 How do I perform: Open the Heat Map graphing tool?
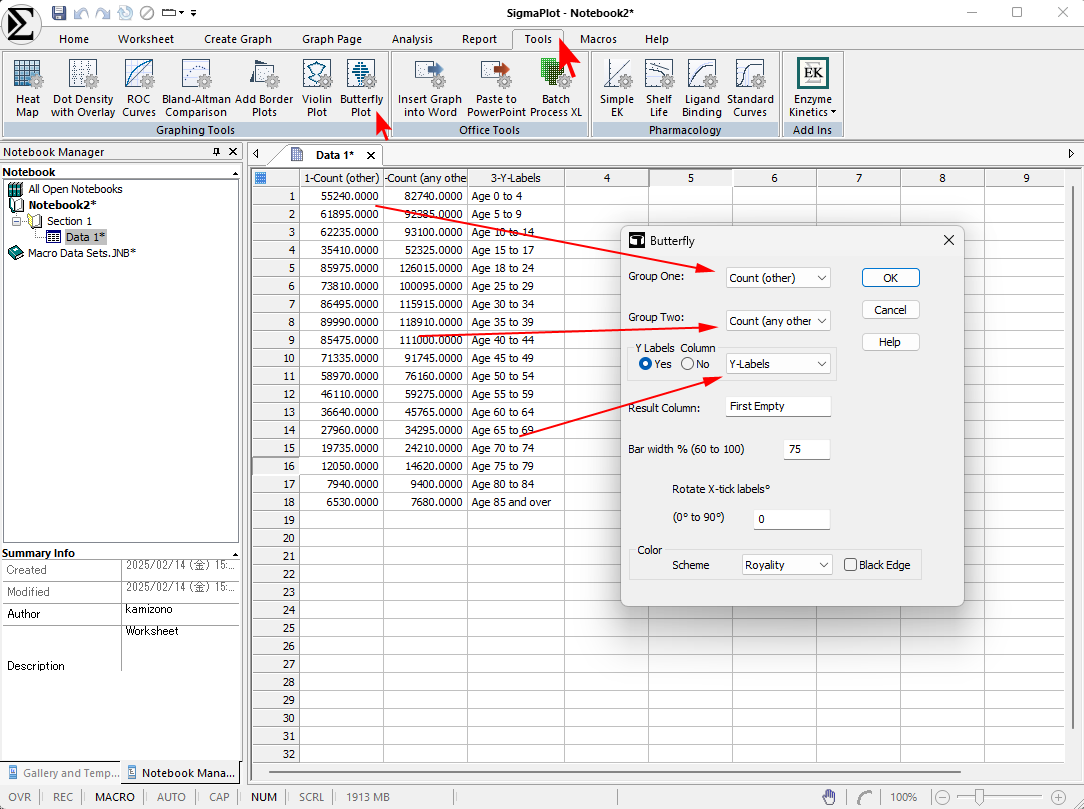point(28,88)
